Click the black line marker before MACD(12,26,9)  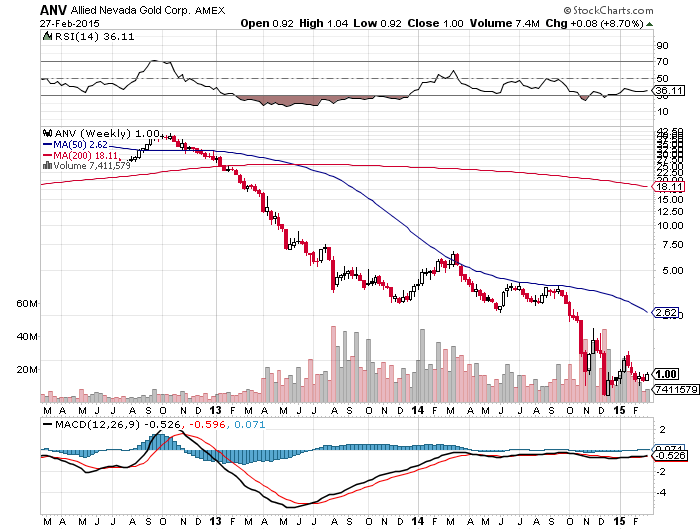47,424
